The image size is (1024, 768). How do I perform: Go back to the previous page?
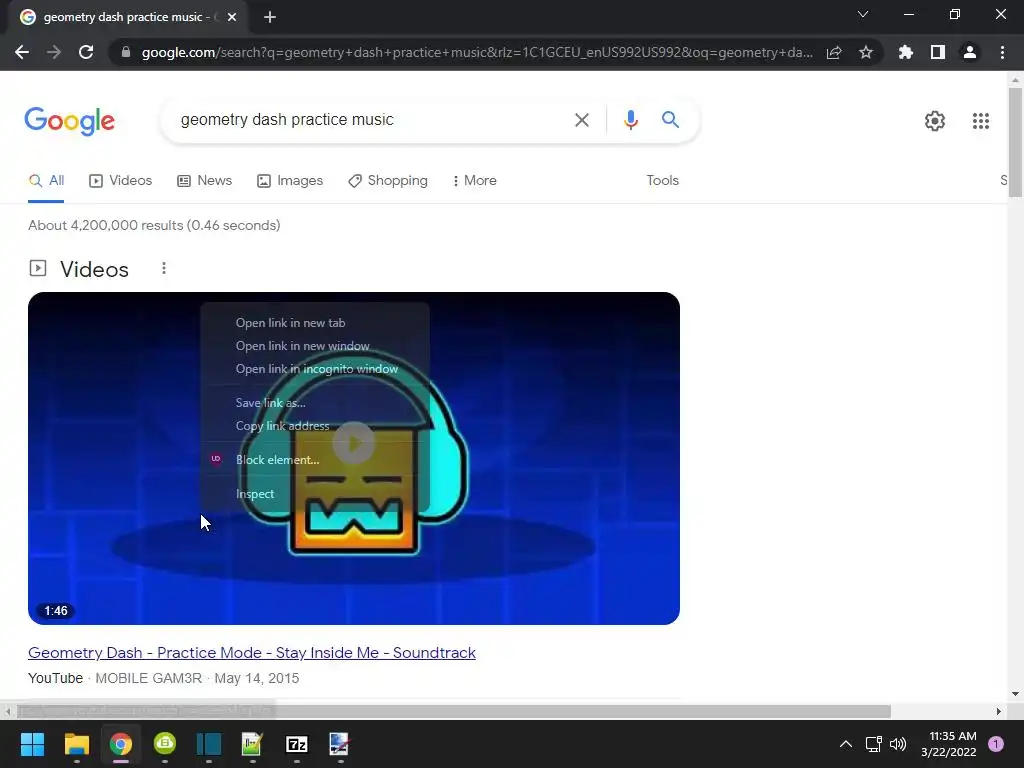(22, 52)
